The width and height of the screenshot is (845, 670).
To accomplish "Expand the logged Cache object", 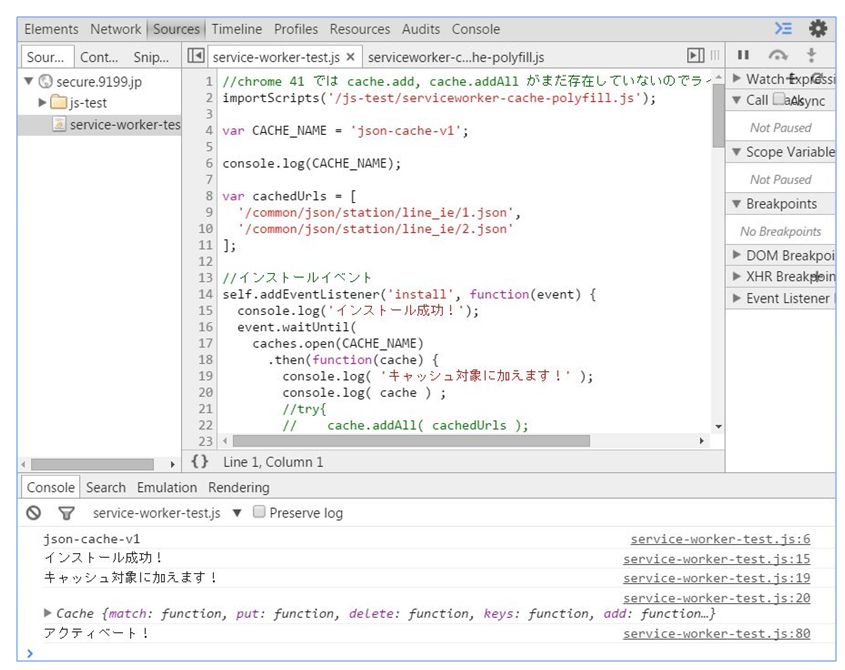I will pyautogui.click(x=47, y=613).
